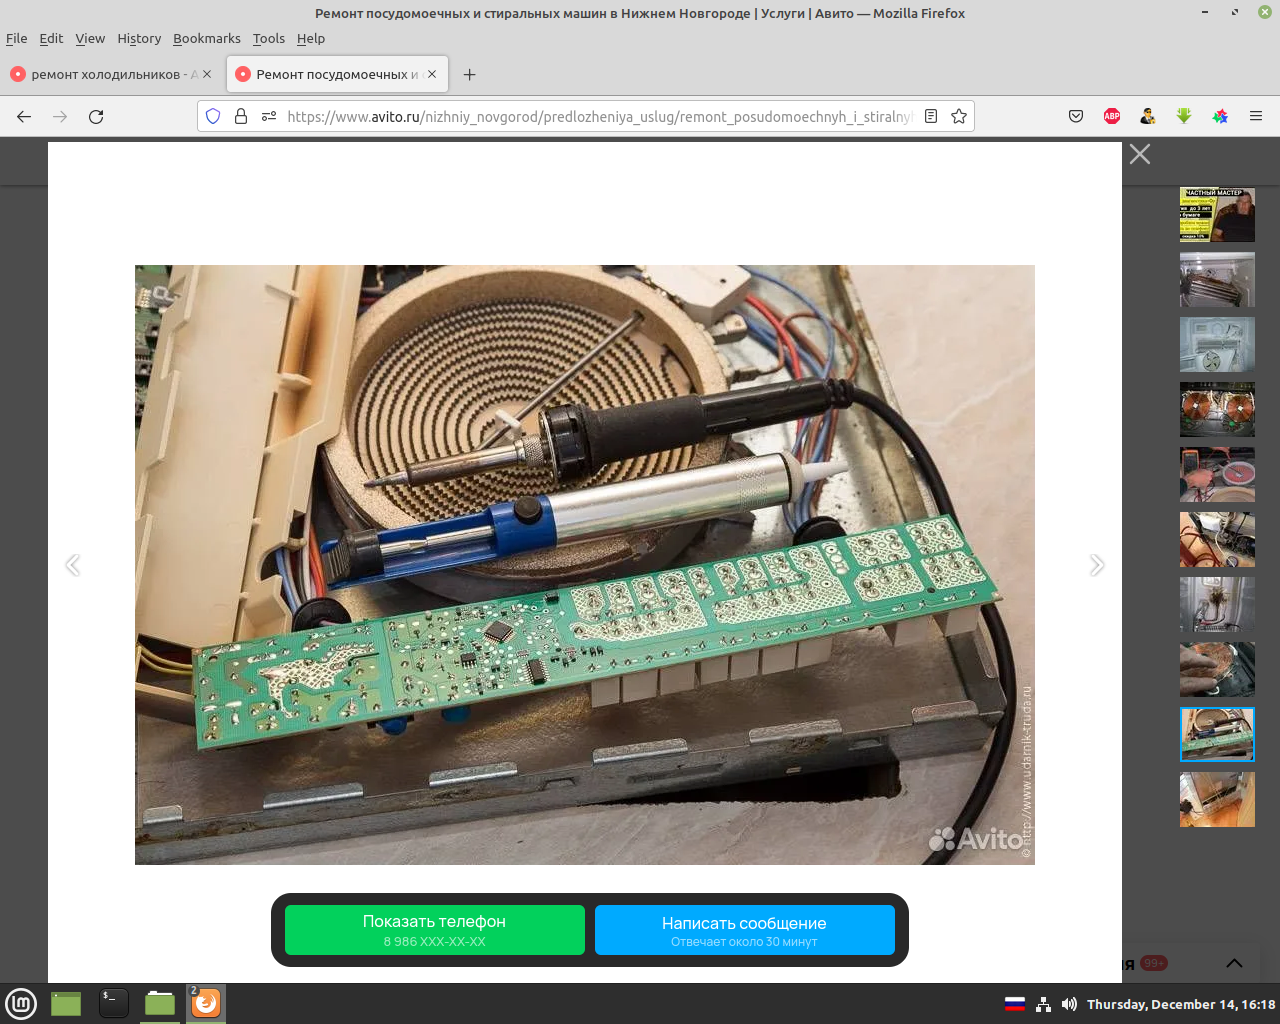Open a new browser tab
The image size is (1280, 1024).
[x=470, y=74]
